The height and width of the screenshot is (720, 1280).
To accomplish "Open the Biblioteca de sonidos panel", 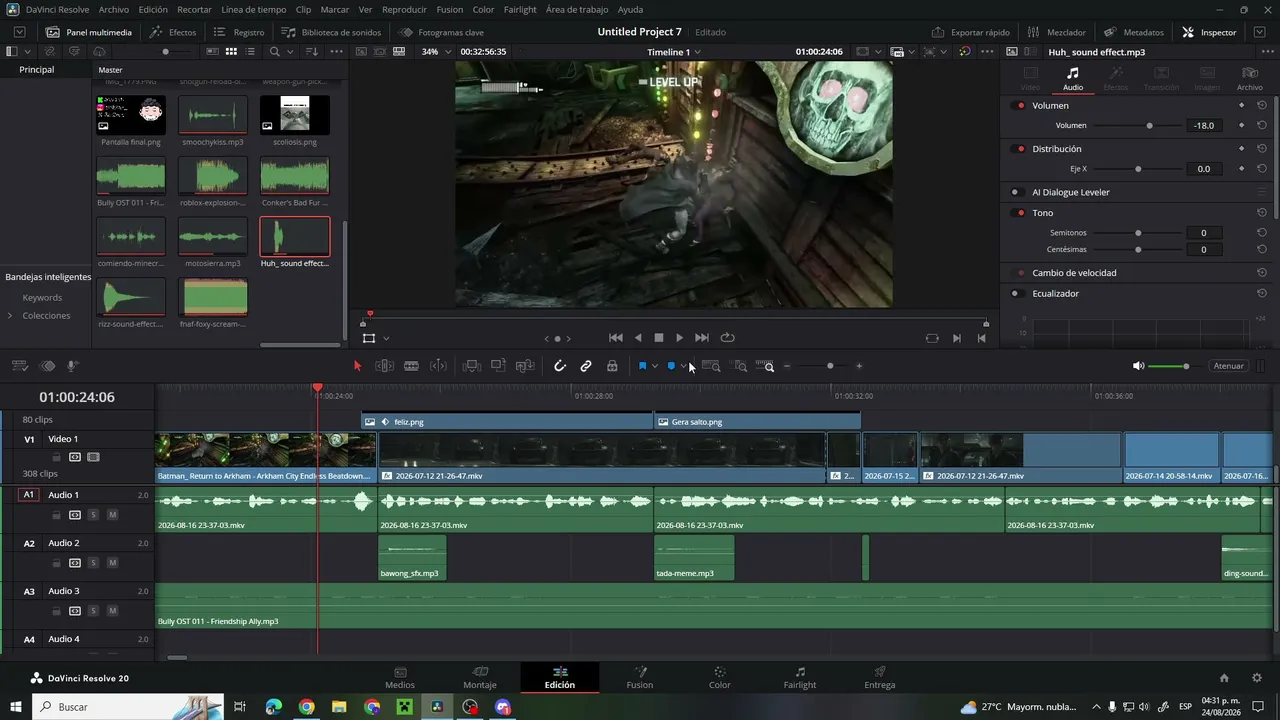I will pyautogui.click(x=332, y=32).
